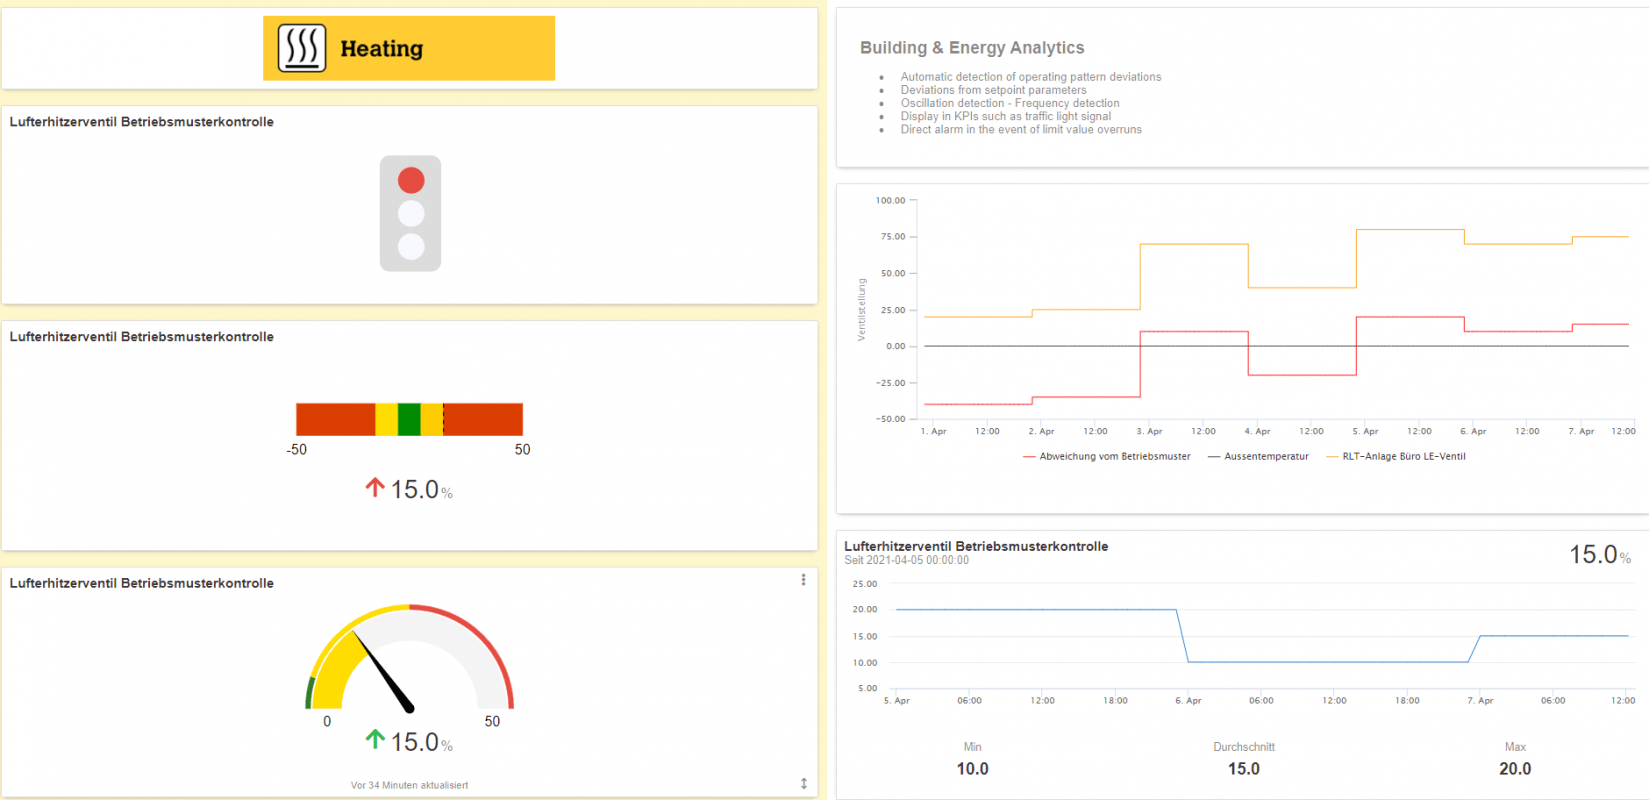Click the Min value 10.0

click(x=972, y=769)
